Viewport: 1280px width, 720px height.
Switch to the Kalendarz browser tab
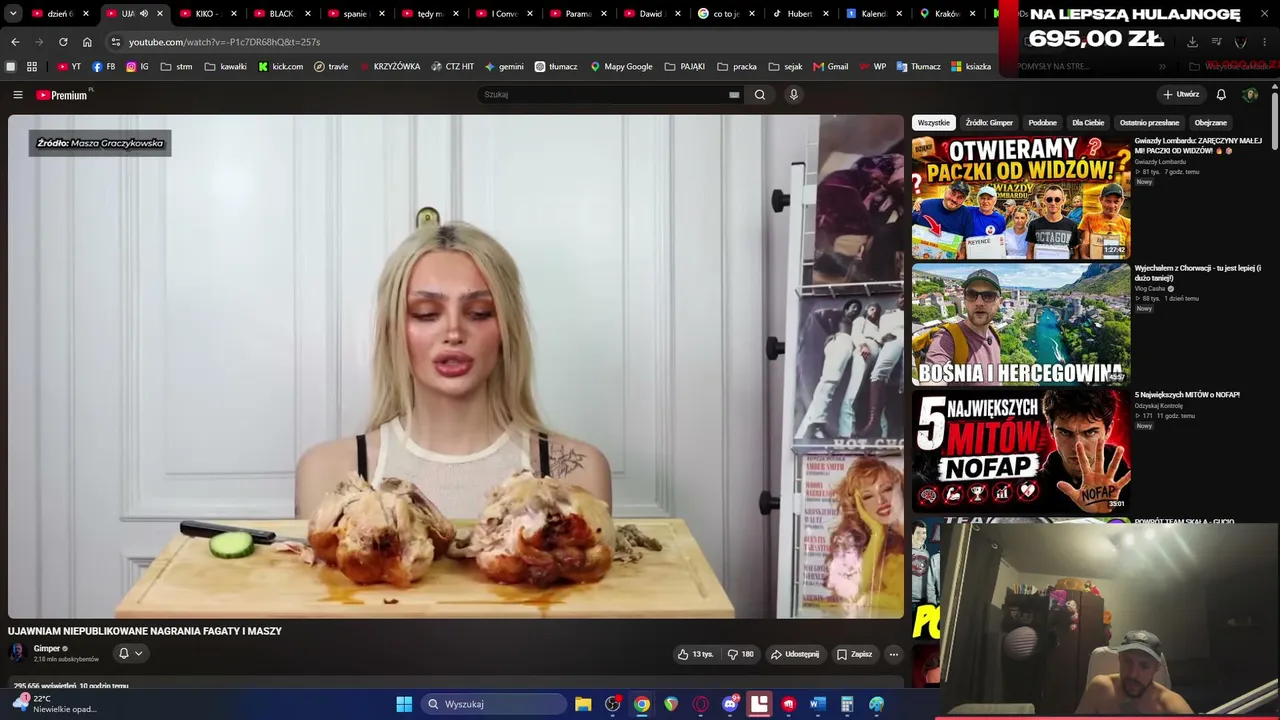874,14
